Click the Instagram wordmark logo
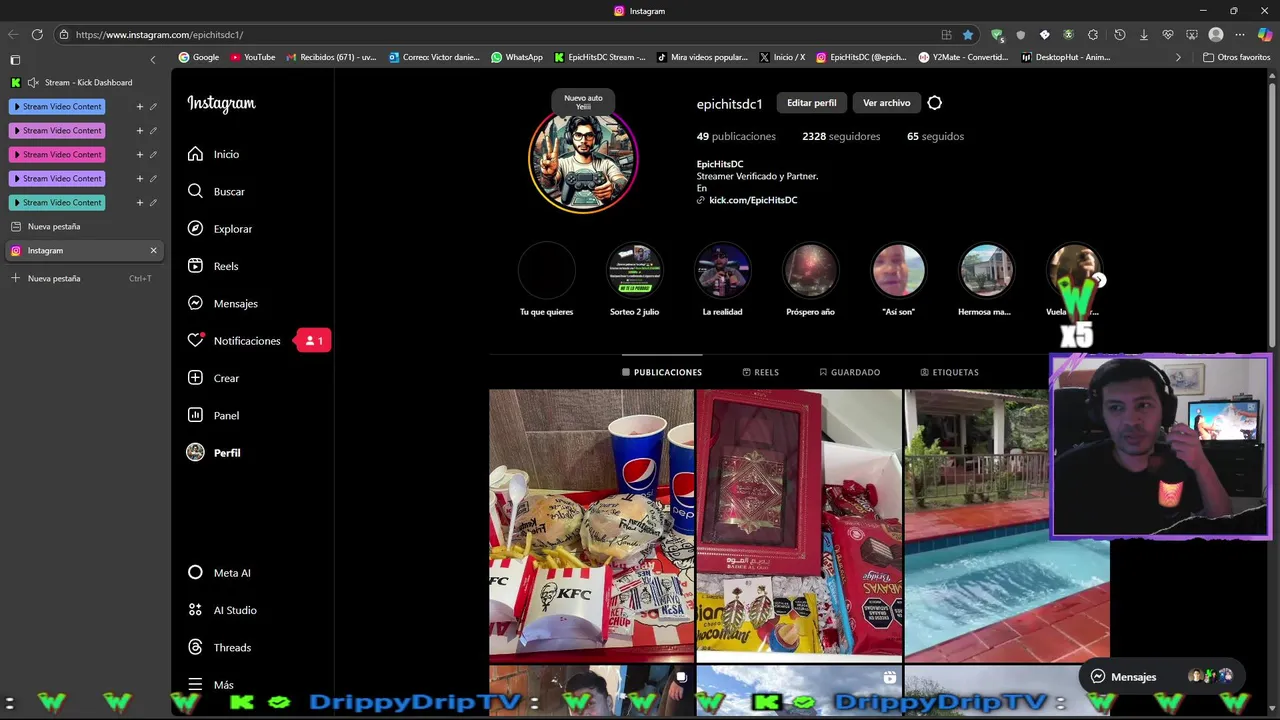Screen dimensions: 1280x720 click(221, 103)
